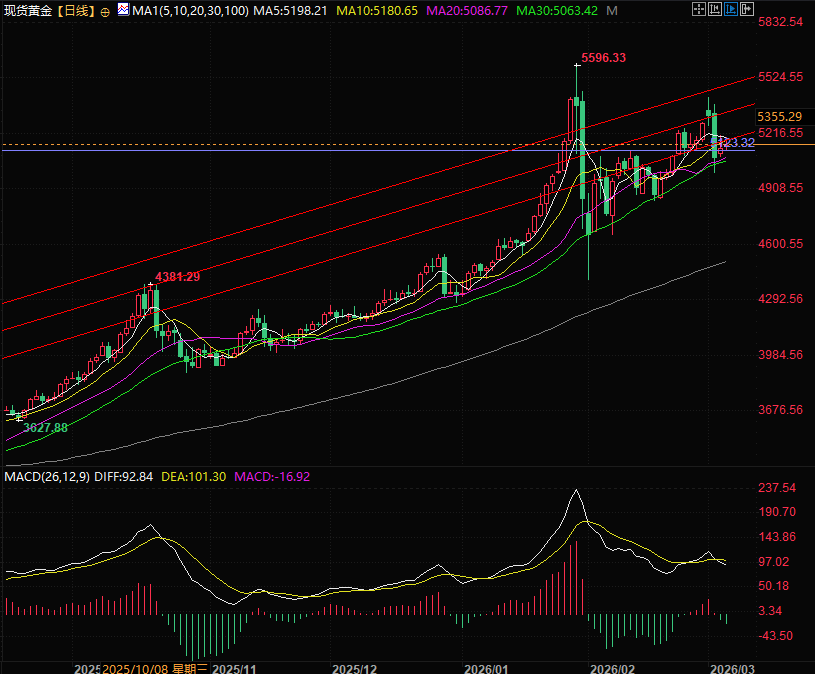This screenshot has width=815, height=674.
Task: Click the 2025/10/08 date marker on time axis
Action: tap(138, 667)
